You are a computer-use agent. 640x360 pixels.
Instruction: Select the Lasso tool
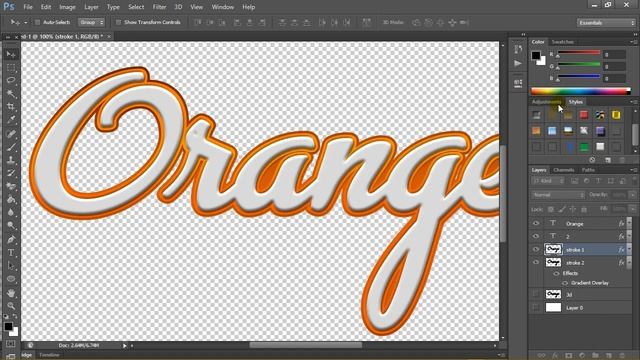click(x=11, y=80)
